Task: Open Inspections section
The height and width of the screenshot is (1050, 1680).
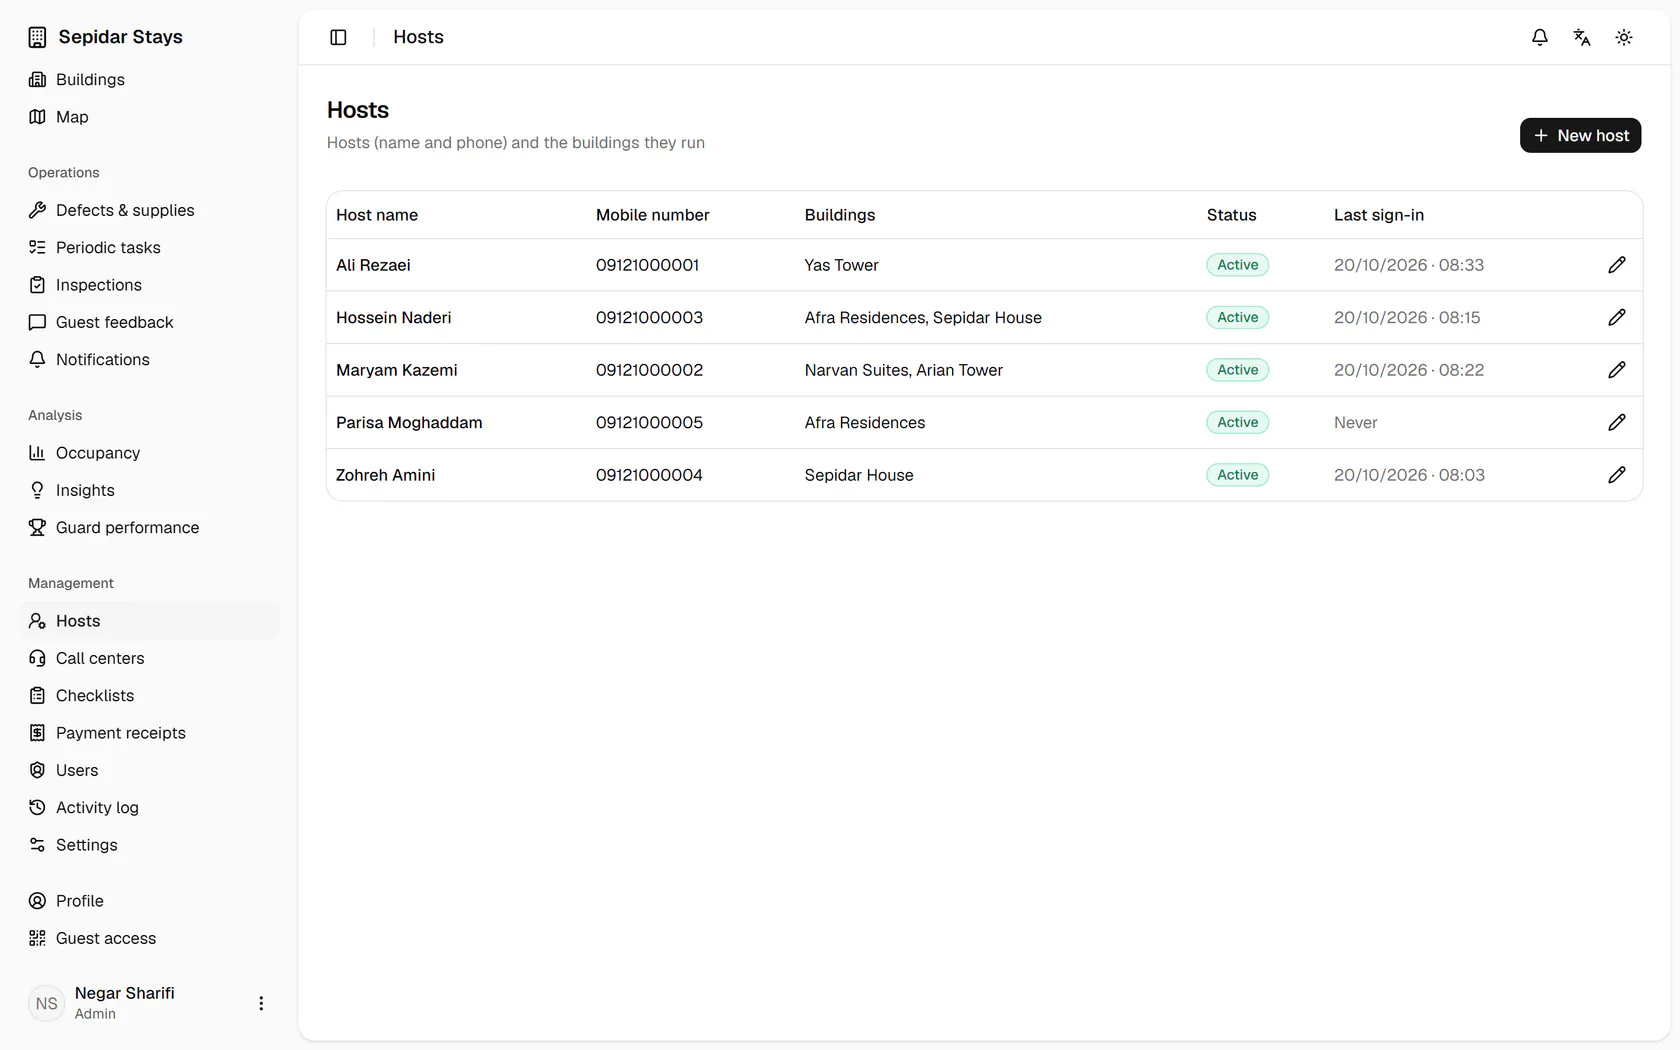Action: coord(148,285)
